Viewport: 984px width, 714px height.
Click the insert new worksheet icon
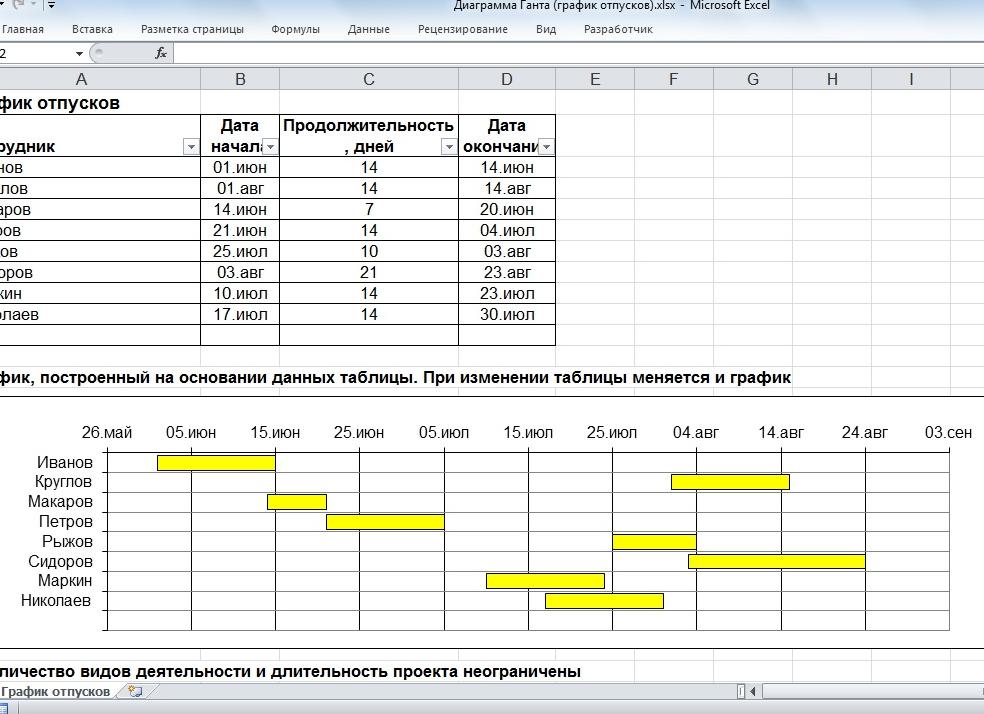(x=135, y=691)
